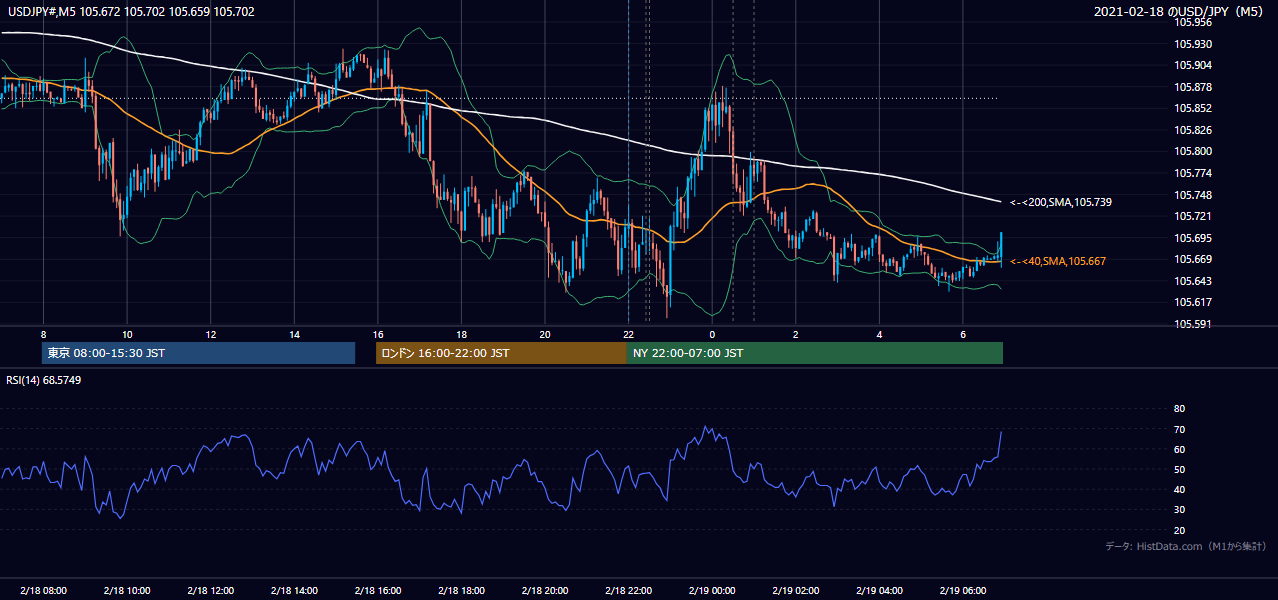
Task: Click price axis label 105.695
Action: pos(1193,238)
